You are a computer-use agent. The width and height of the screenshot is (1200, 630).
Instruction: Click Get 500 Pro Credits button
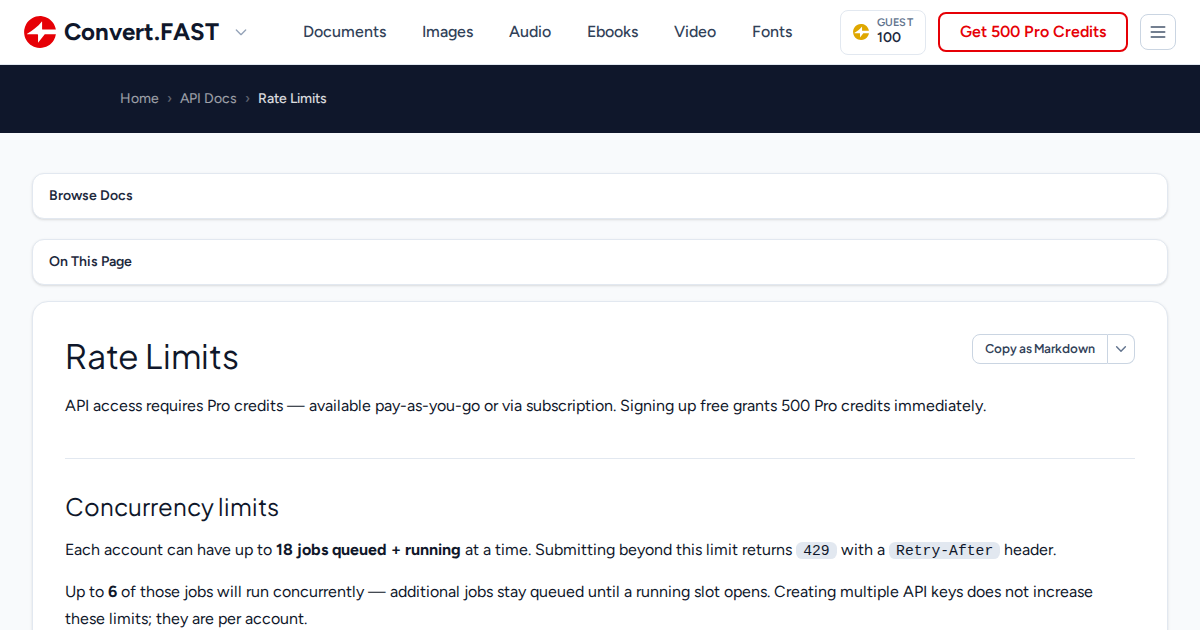(x=1033, y=32)
